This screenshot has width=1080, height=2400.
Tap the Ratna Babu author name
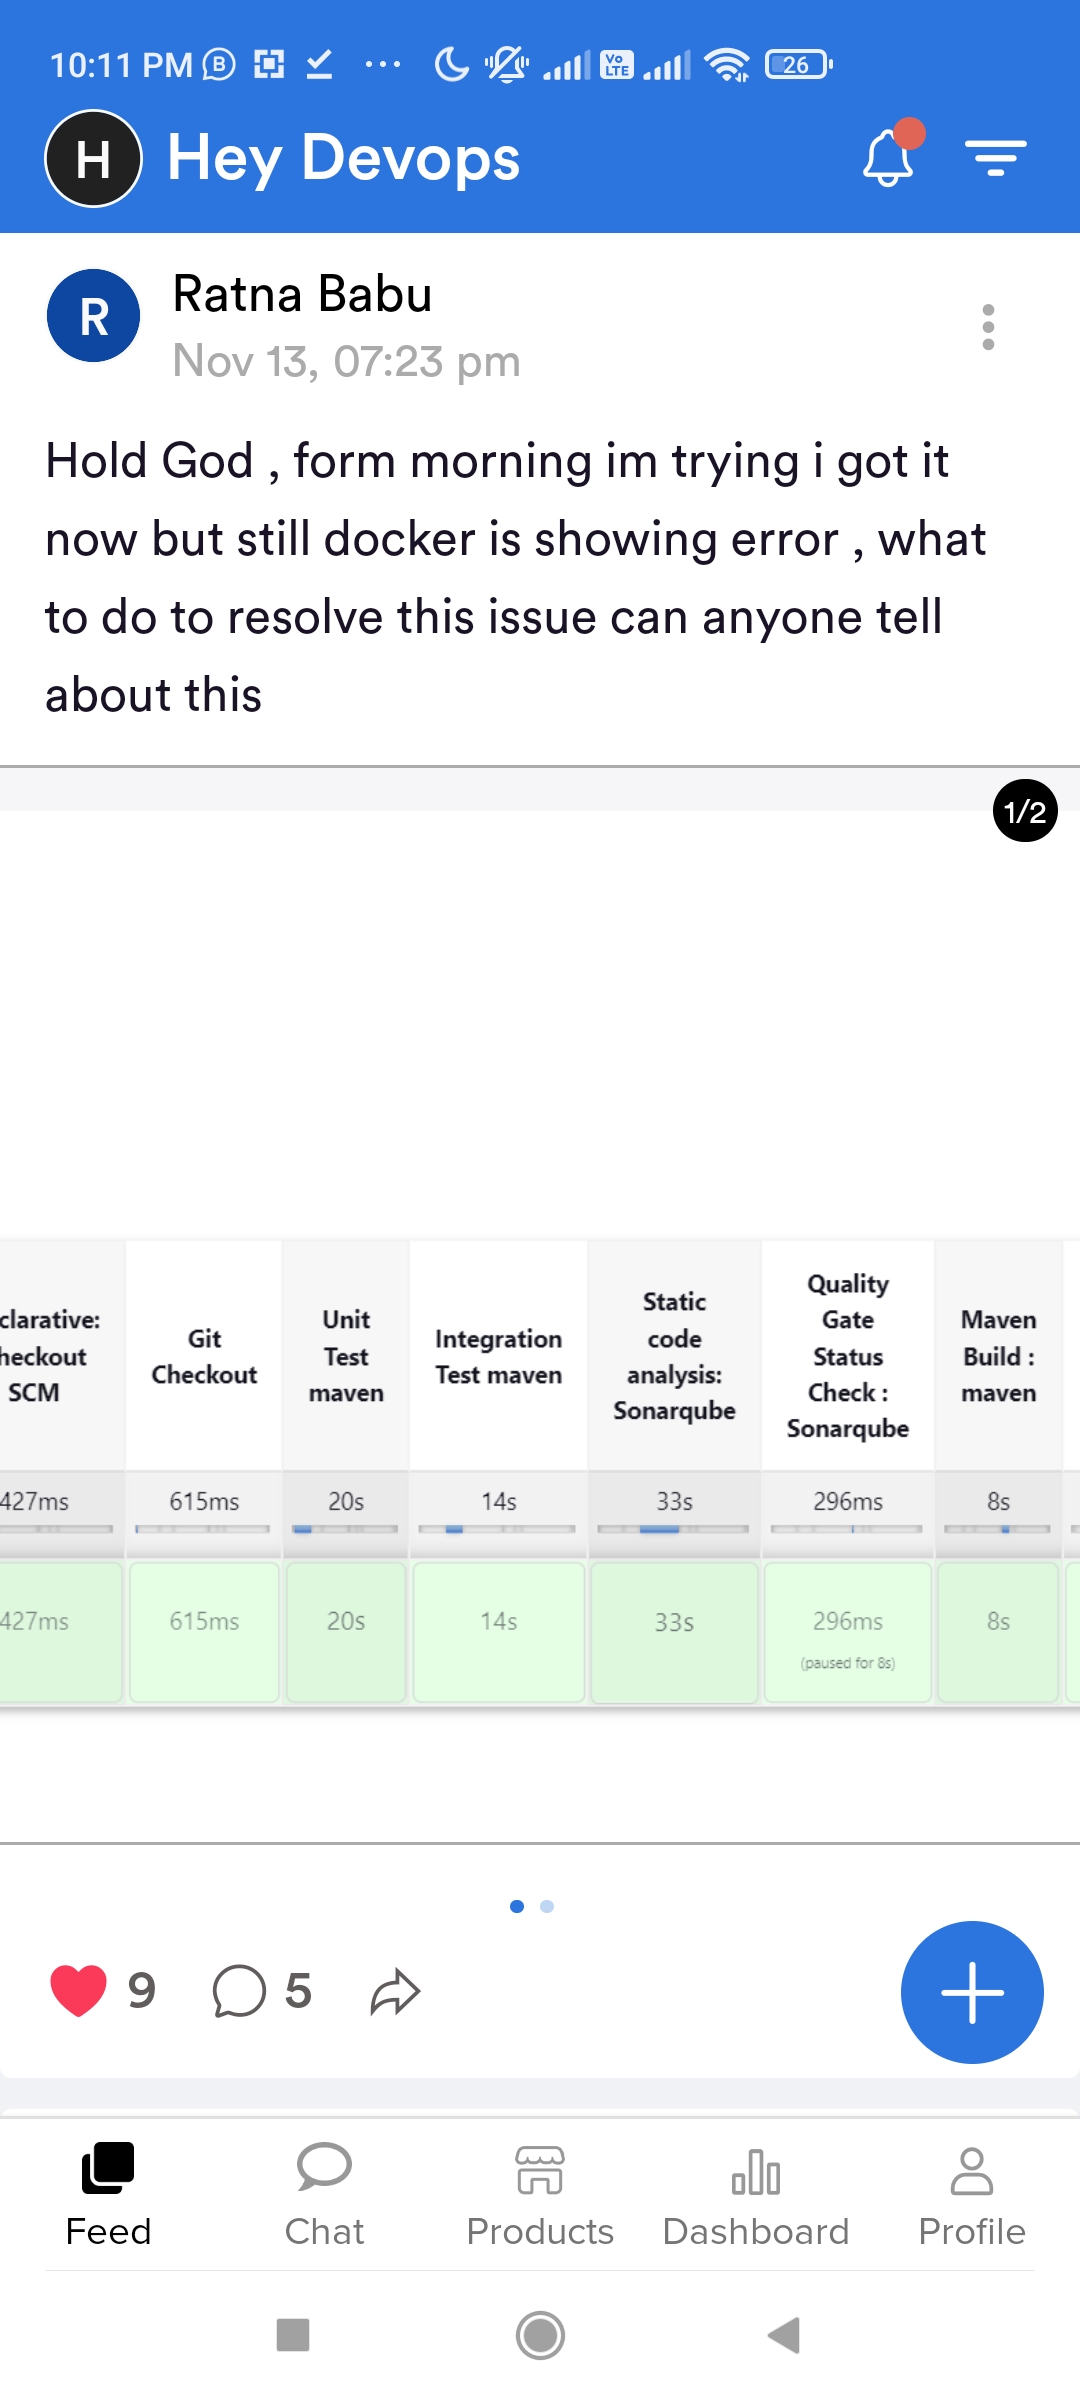click(x=302, y=294)
